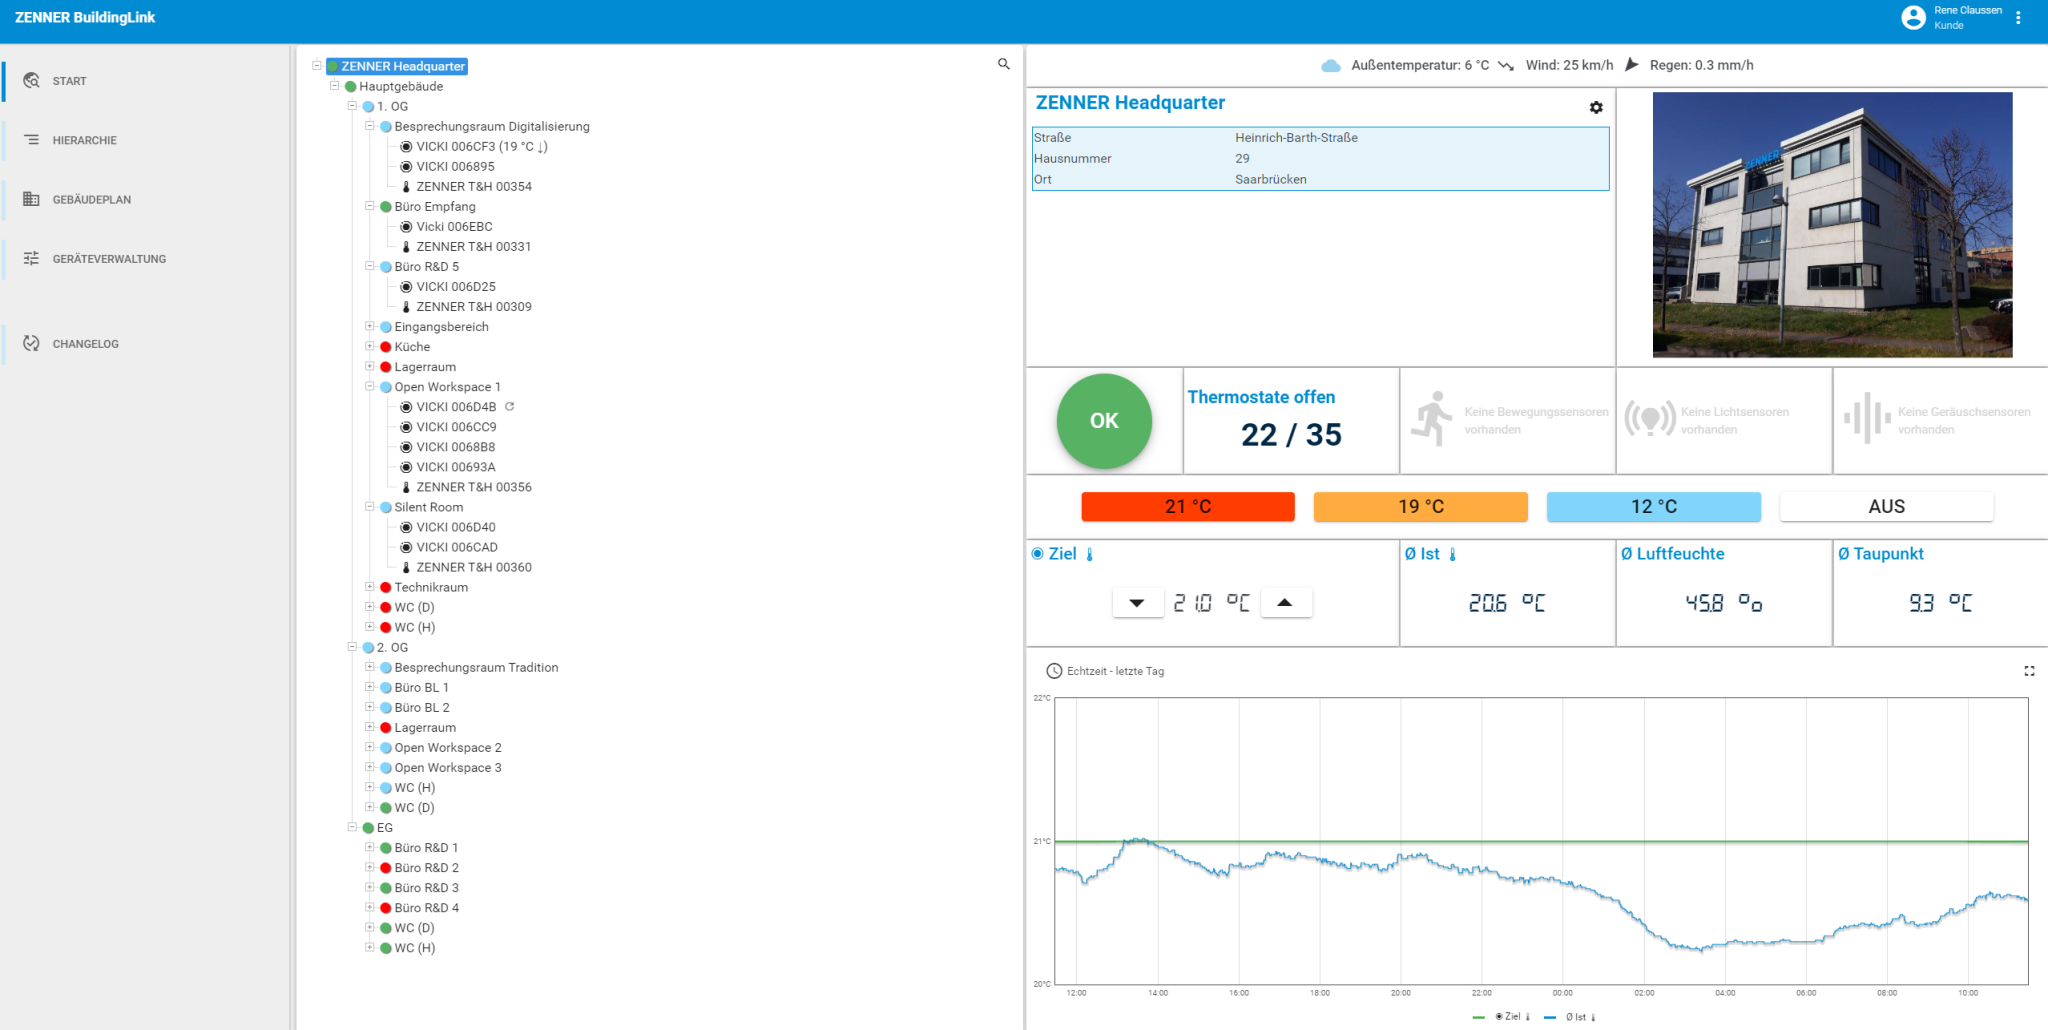This screenshot has height=1030, width=2048.
Task: Increase target temperature with up arrow
Action: (1285, 603)
